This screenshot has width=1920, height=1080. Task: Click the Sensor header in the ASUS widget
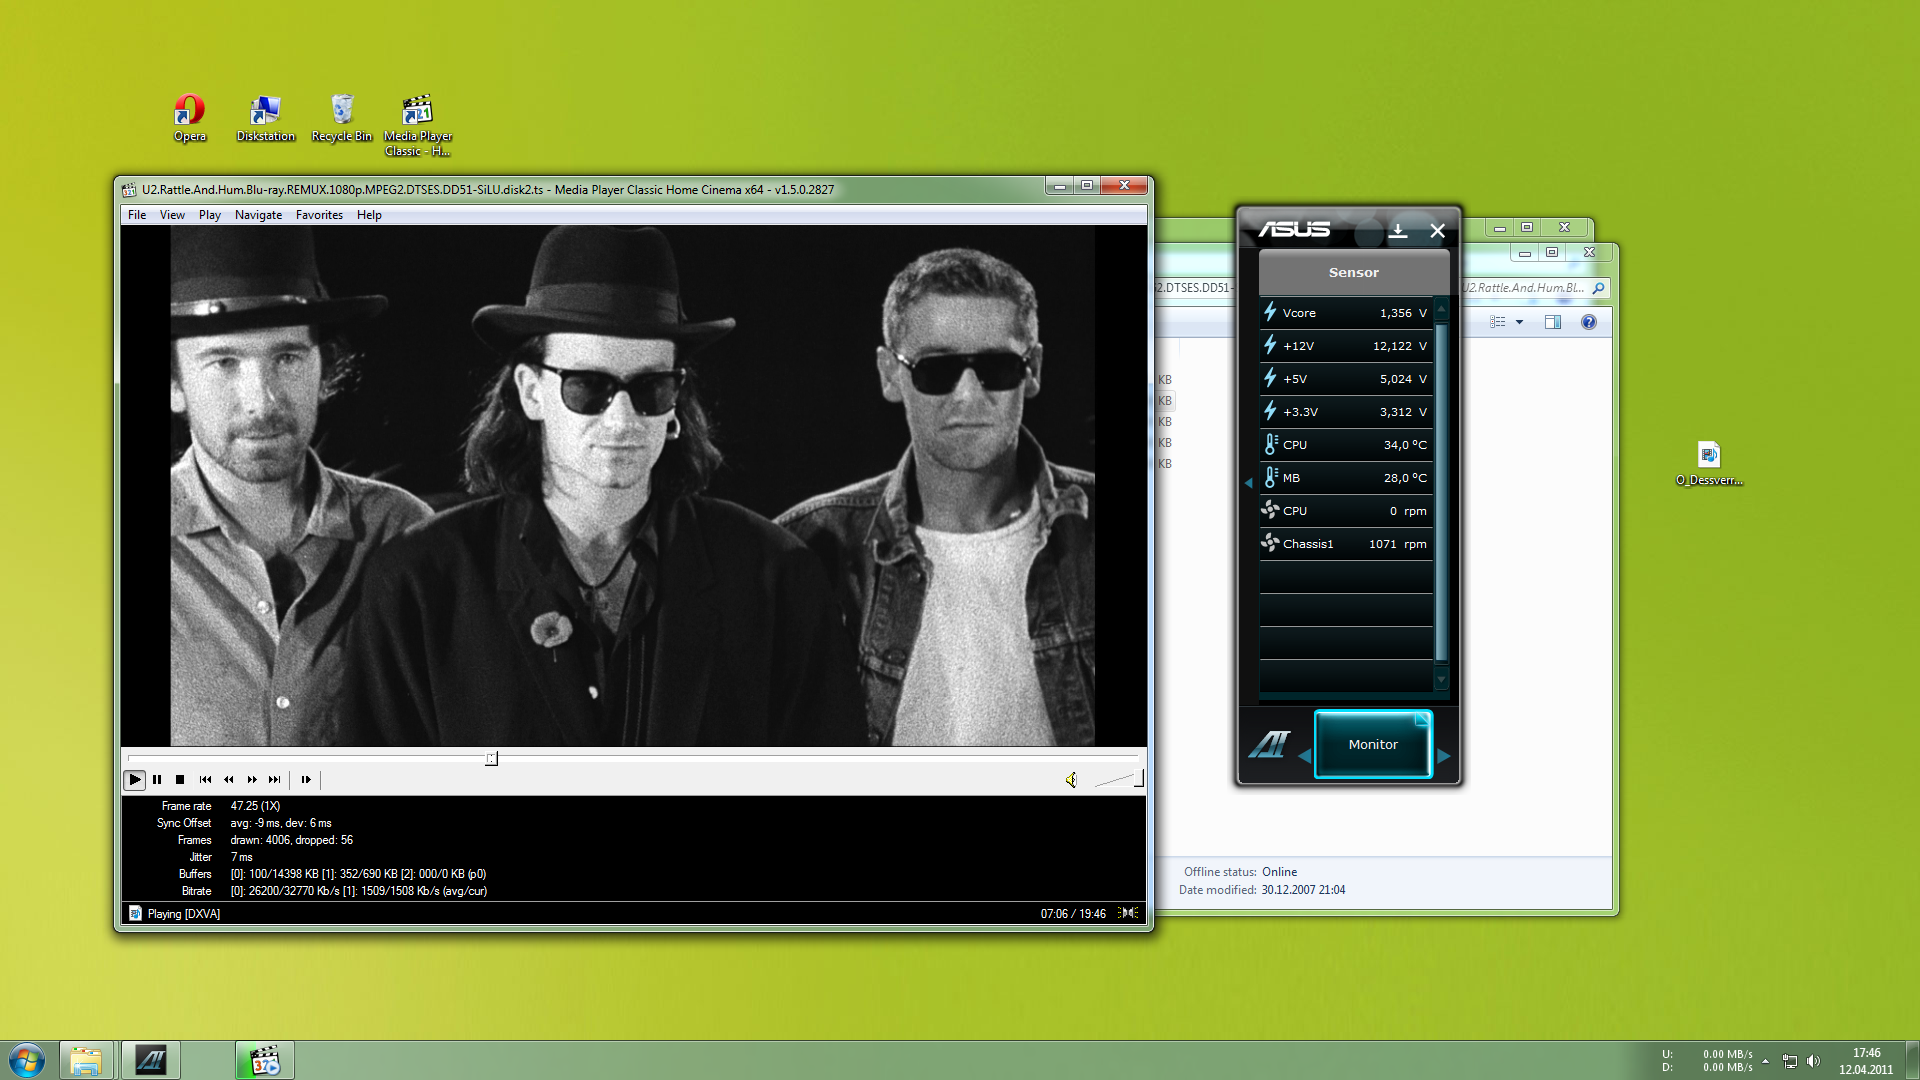pyautogui.click(x=1353, y=272)
